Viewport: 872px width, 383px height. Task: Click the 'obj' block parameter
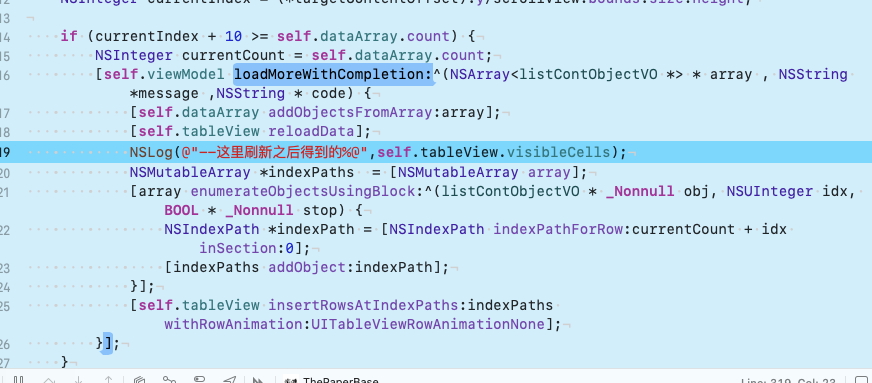(696, 192)
